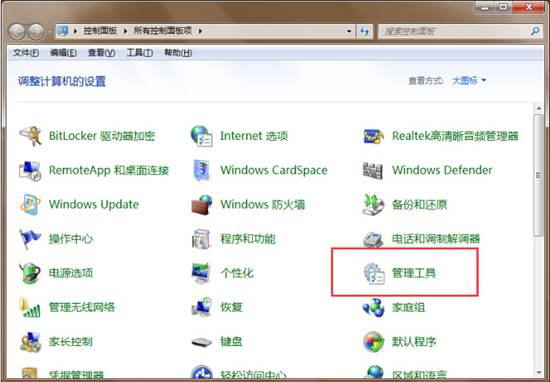Open the 管理工具 administrative tools icon
Image resolution: width=550 pixels, height=382 pixels.
click(374, 273)
